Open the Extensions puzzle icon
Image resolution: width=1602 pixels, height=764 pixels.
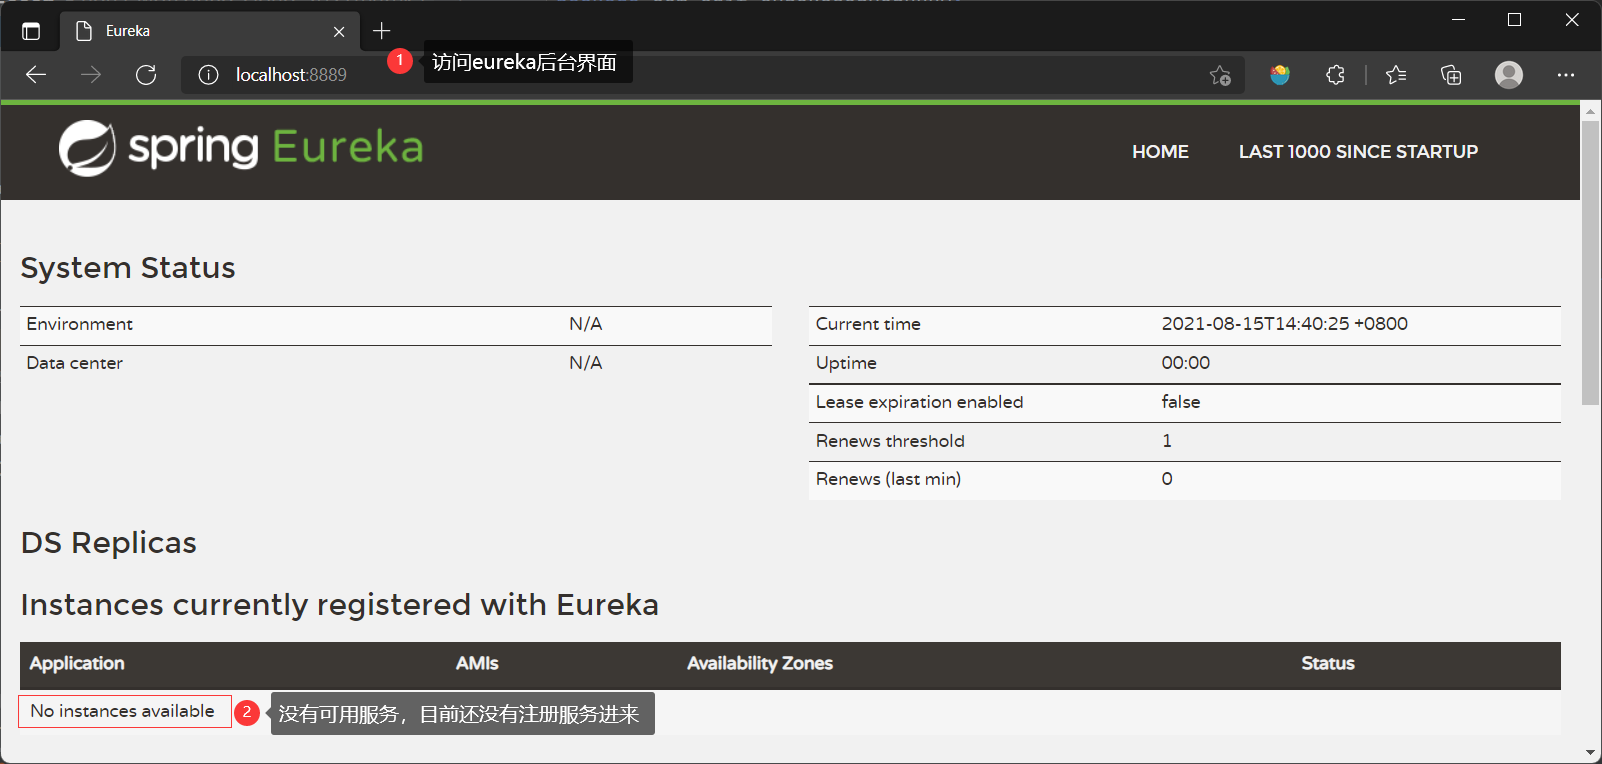tap(1335, 75)
